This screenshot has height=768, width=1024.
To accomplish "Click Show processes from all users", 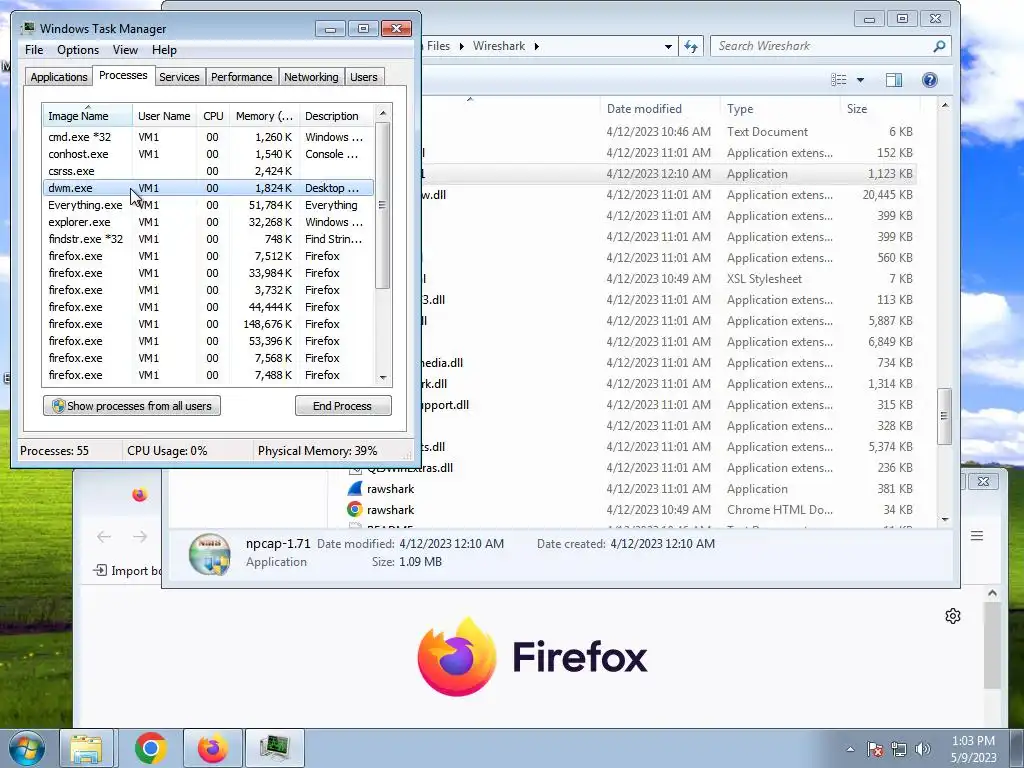I will [x=132, y=406].
